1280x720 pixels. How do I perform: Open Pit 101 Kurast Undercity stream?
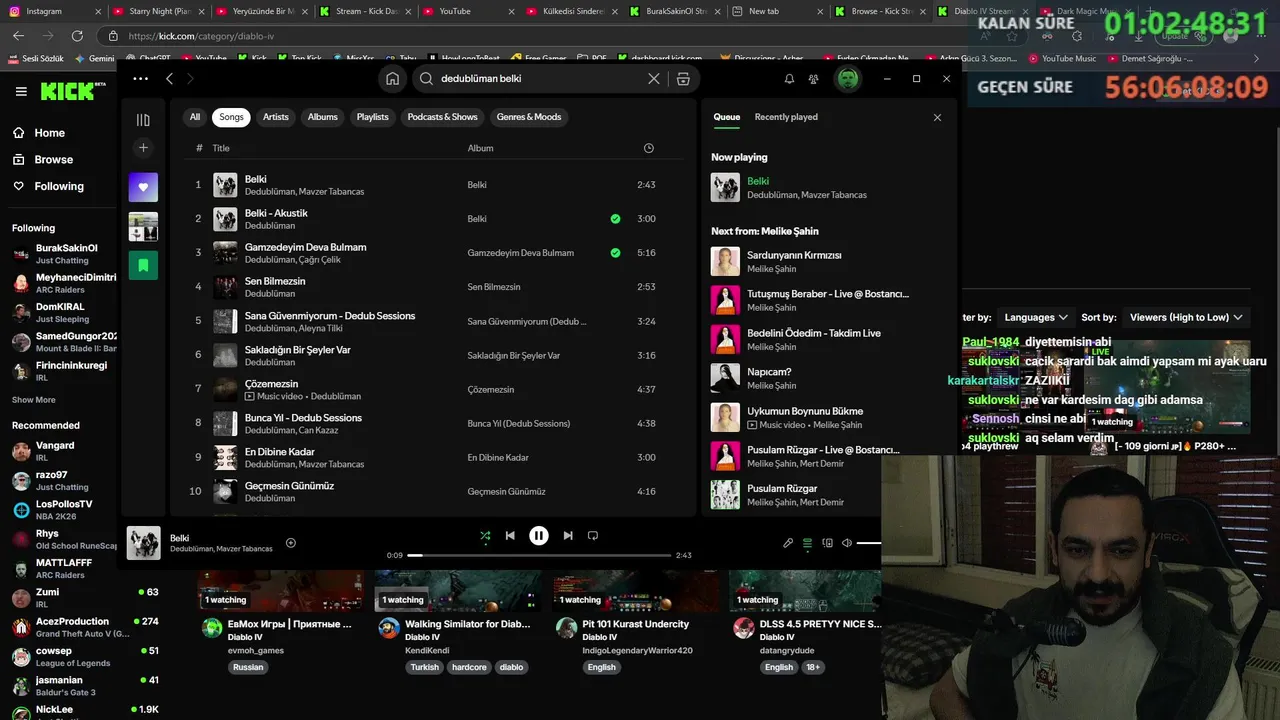[x=636, y=624]
